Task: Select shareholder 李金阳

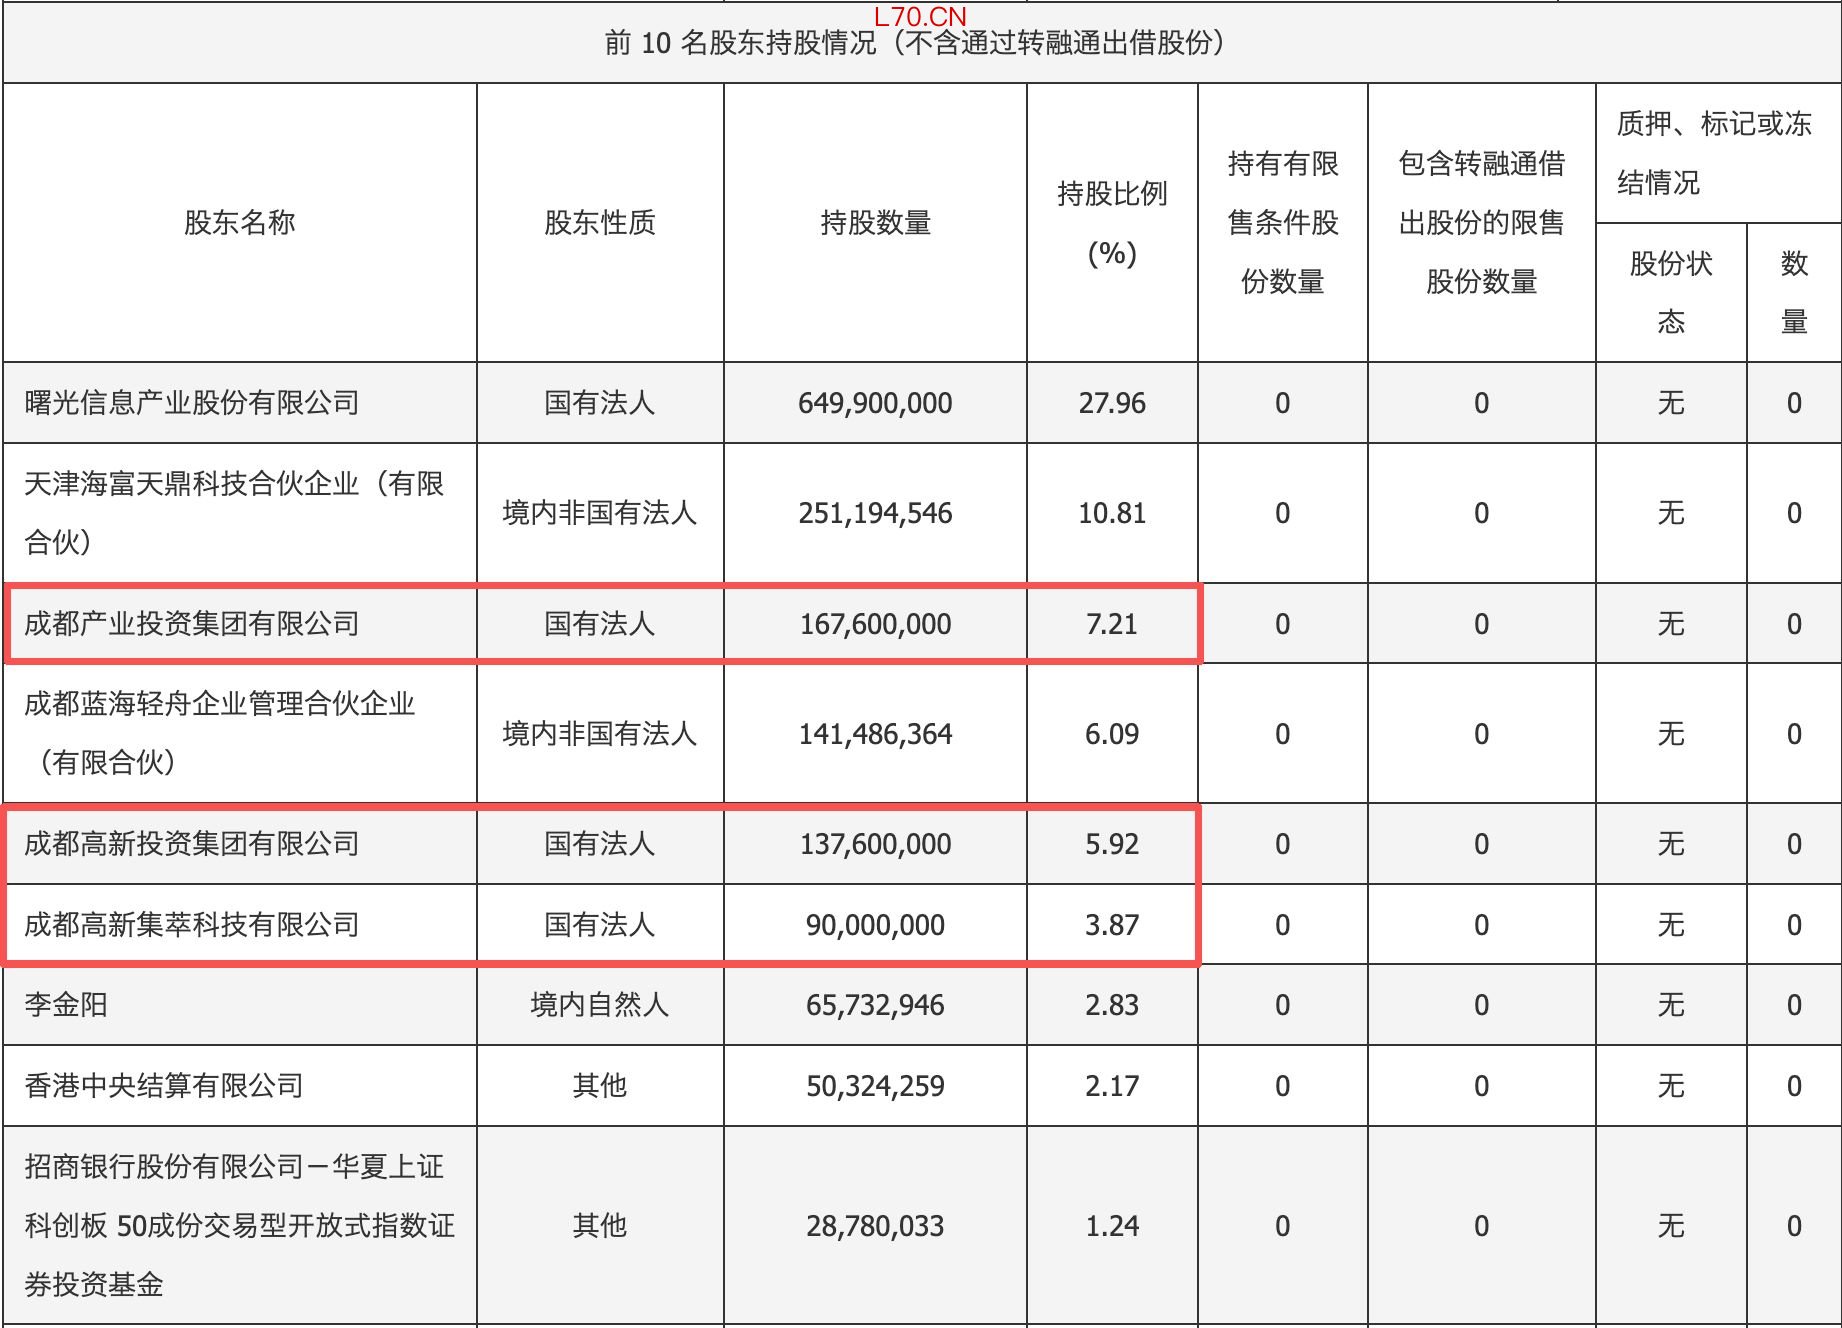Action: tap(66, 1005)
